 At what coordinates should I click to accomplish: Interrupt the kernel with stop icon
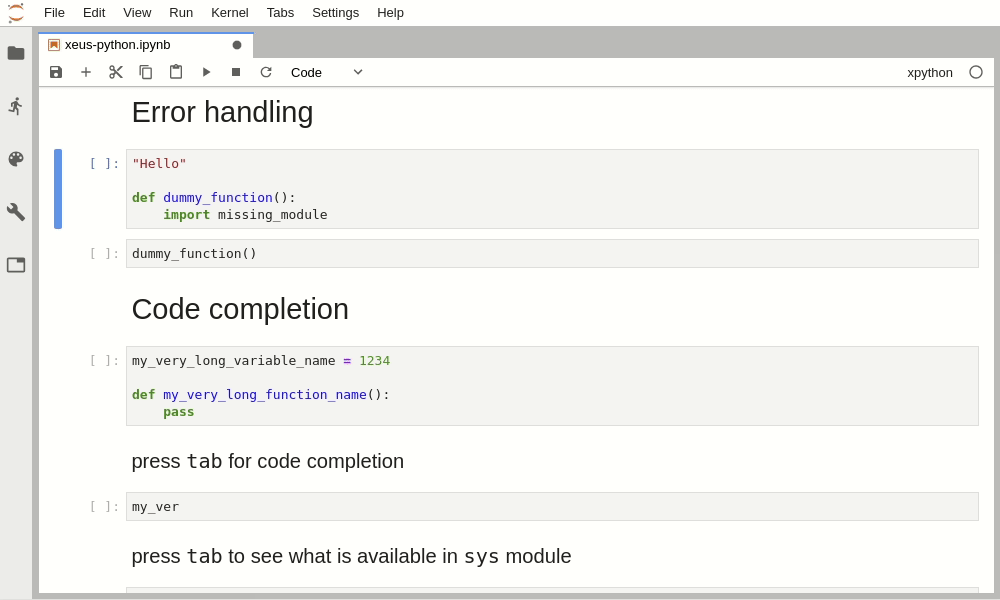pos(236,72)
